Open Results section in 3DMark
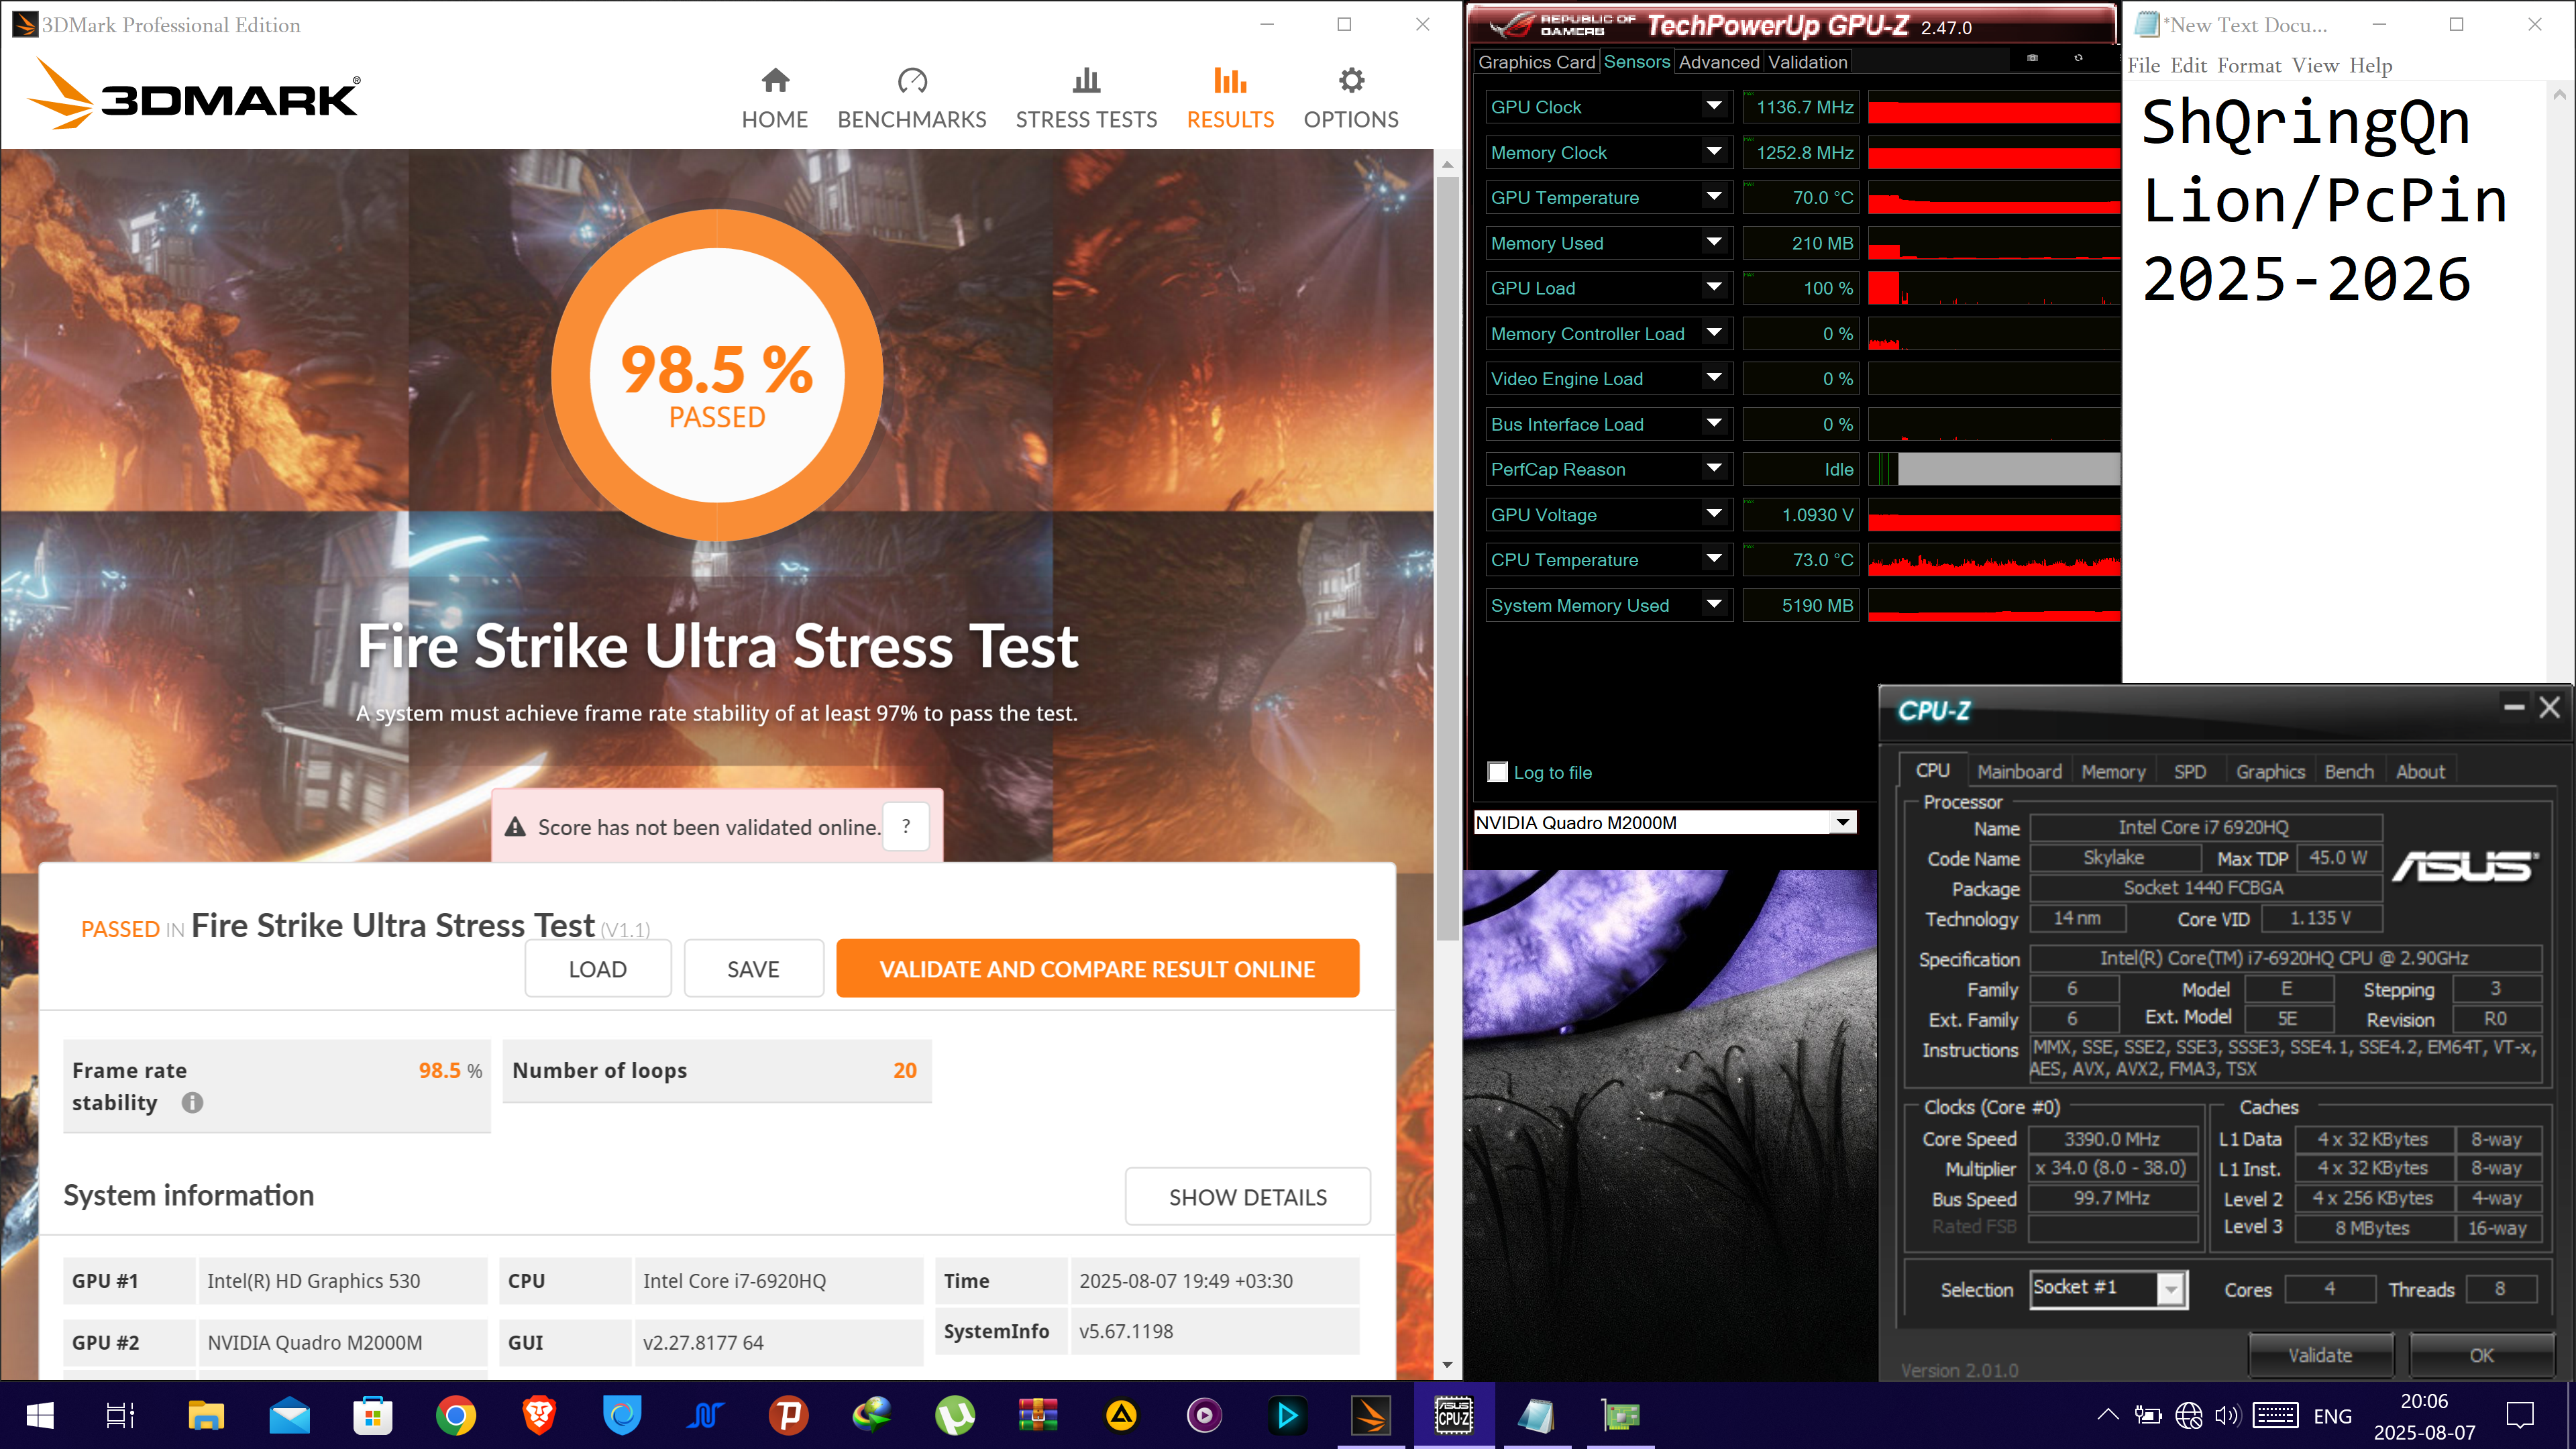This screenshot has height=1449, width=2576. 1230,98
